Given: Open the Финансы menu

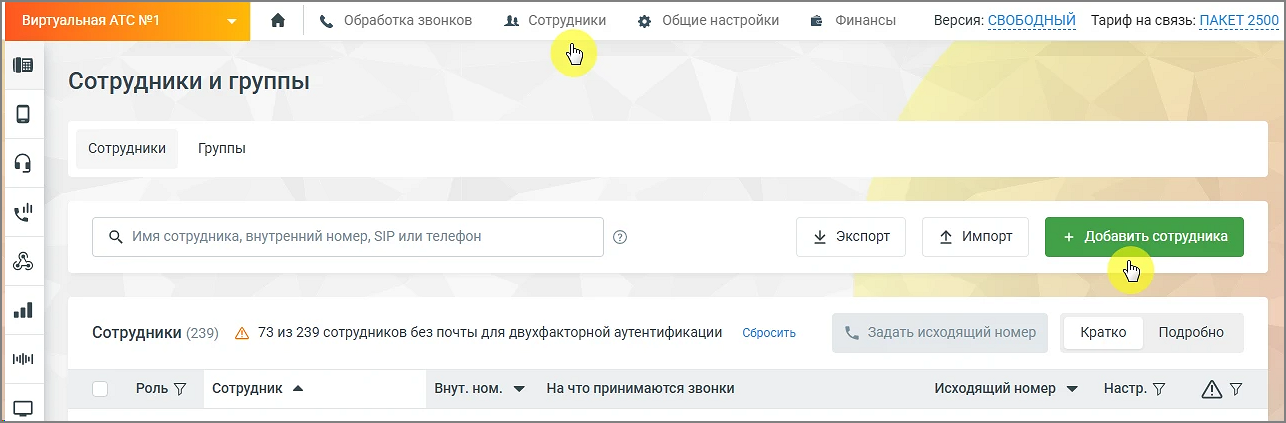Looking at the screenshot, I should pos(853,20).
